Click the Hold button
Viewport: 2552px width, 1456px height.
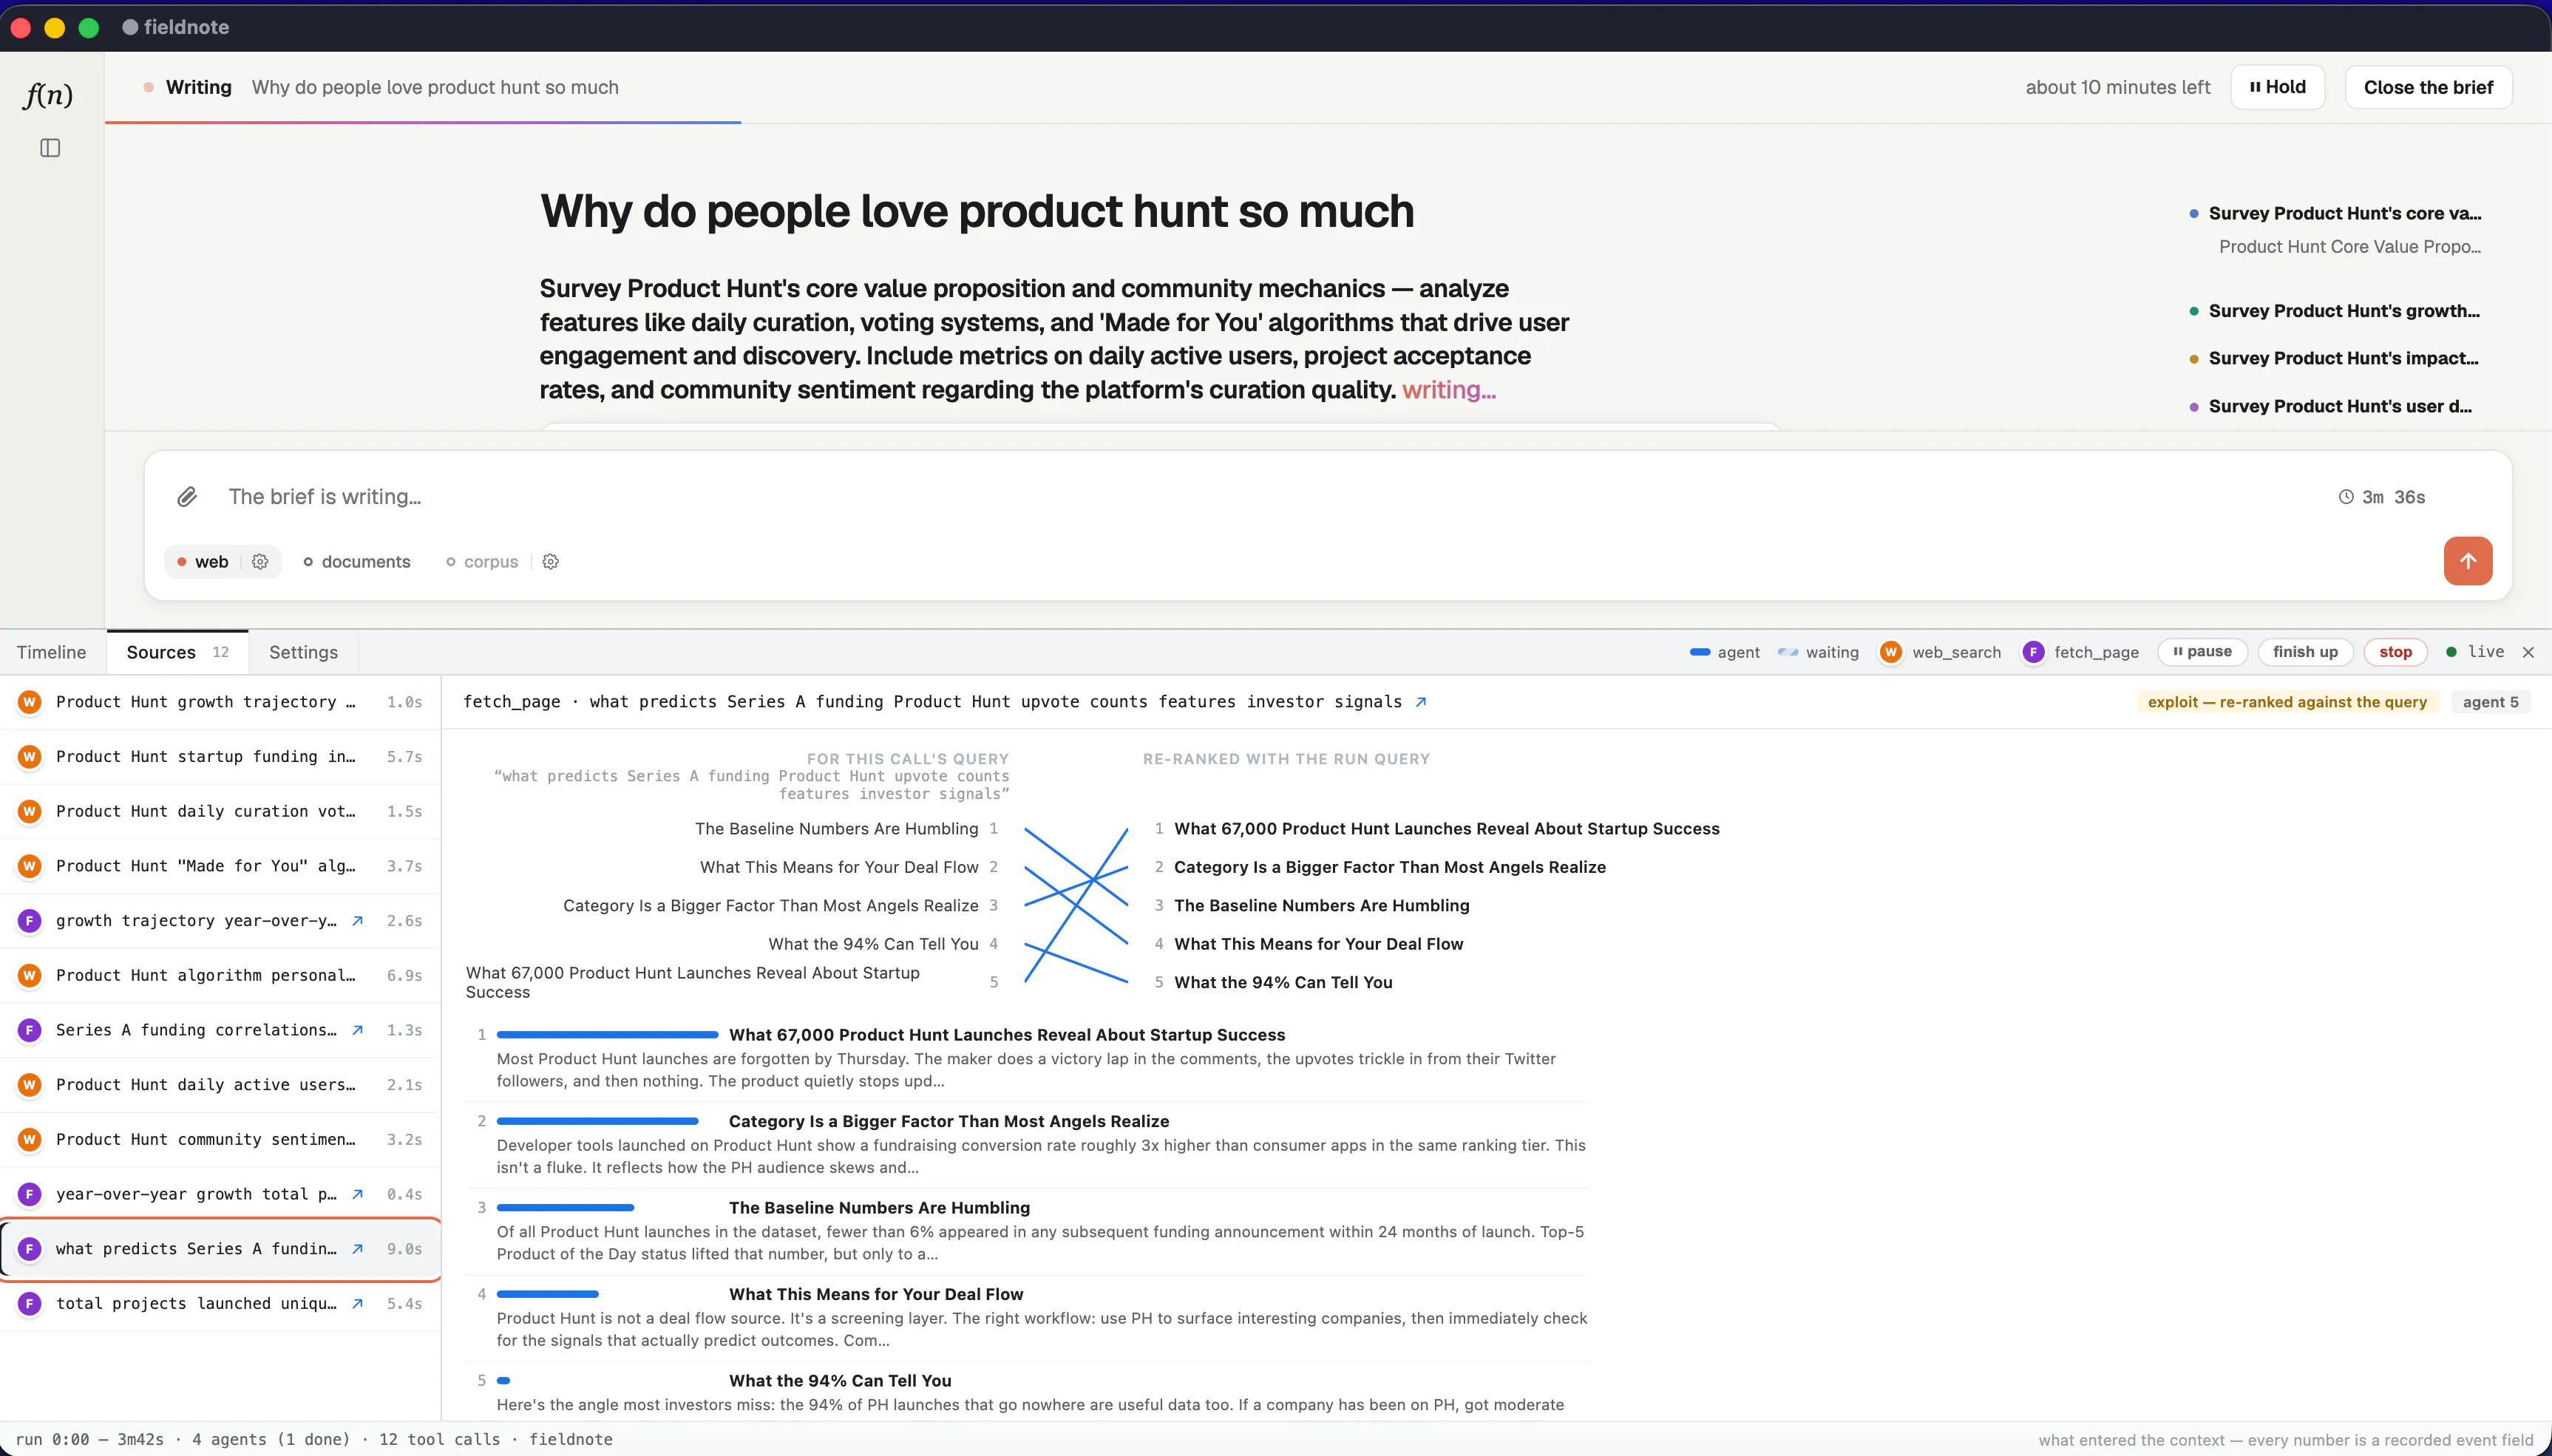2277,87
